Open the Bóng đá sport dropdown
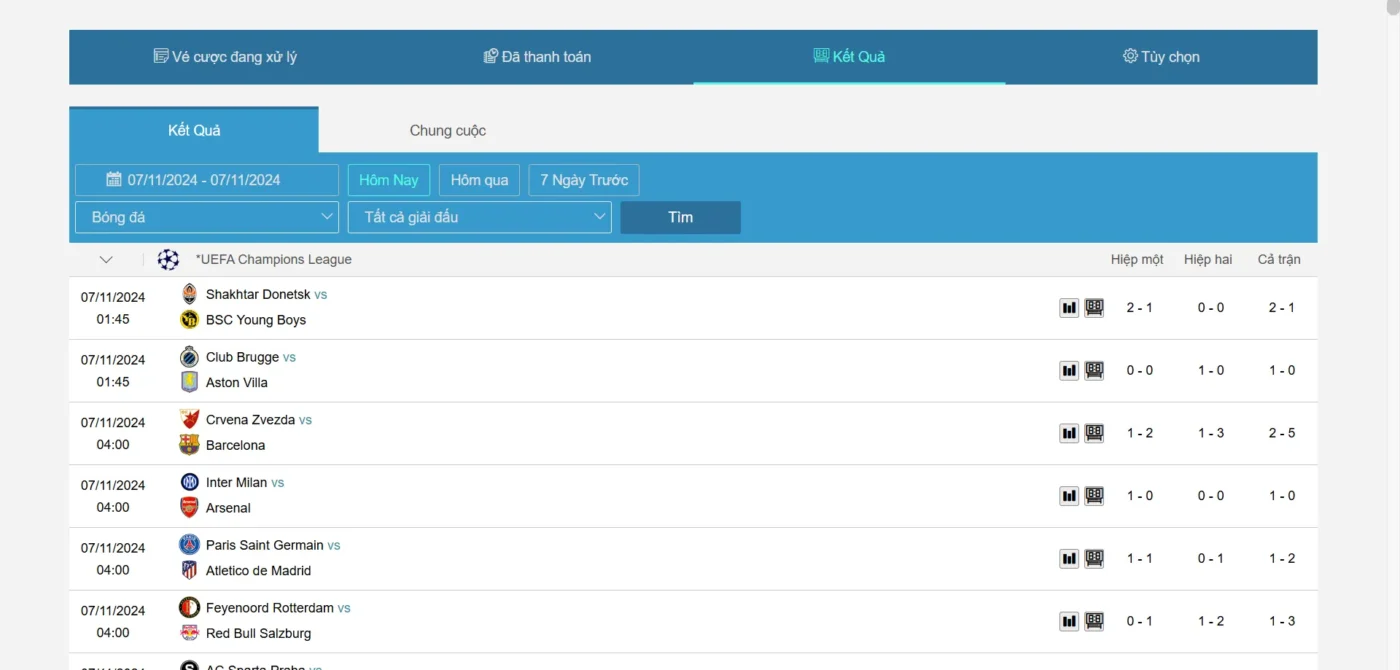 [x=207, y=217]
